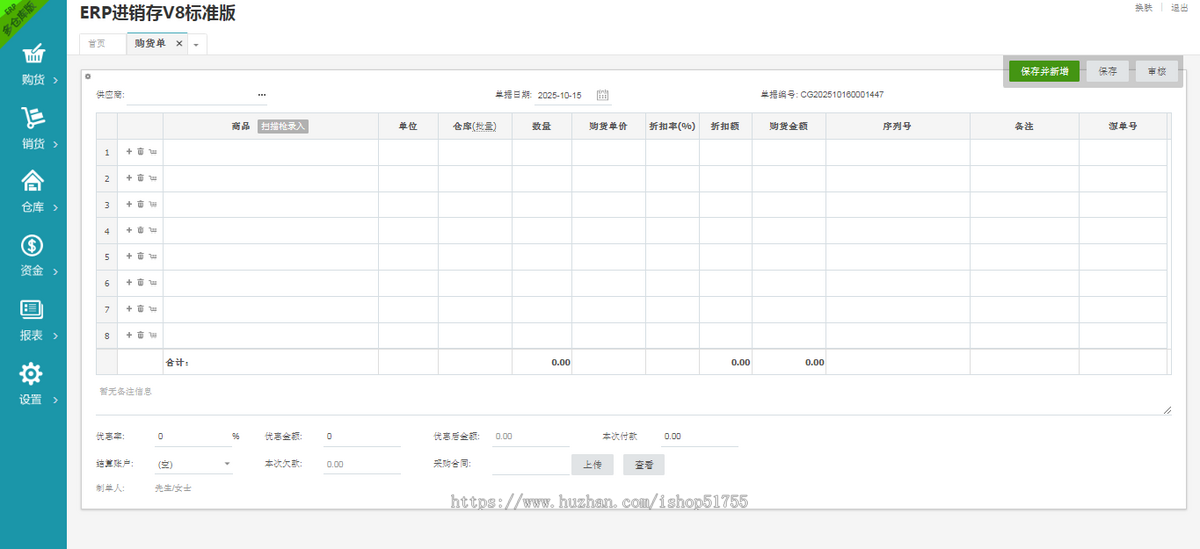Click the 审核 button

point(1157,71)
